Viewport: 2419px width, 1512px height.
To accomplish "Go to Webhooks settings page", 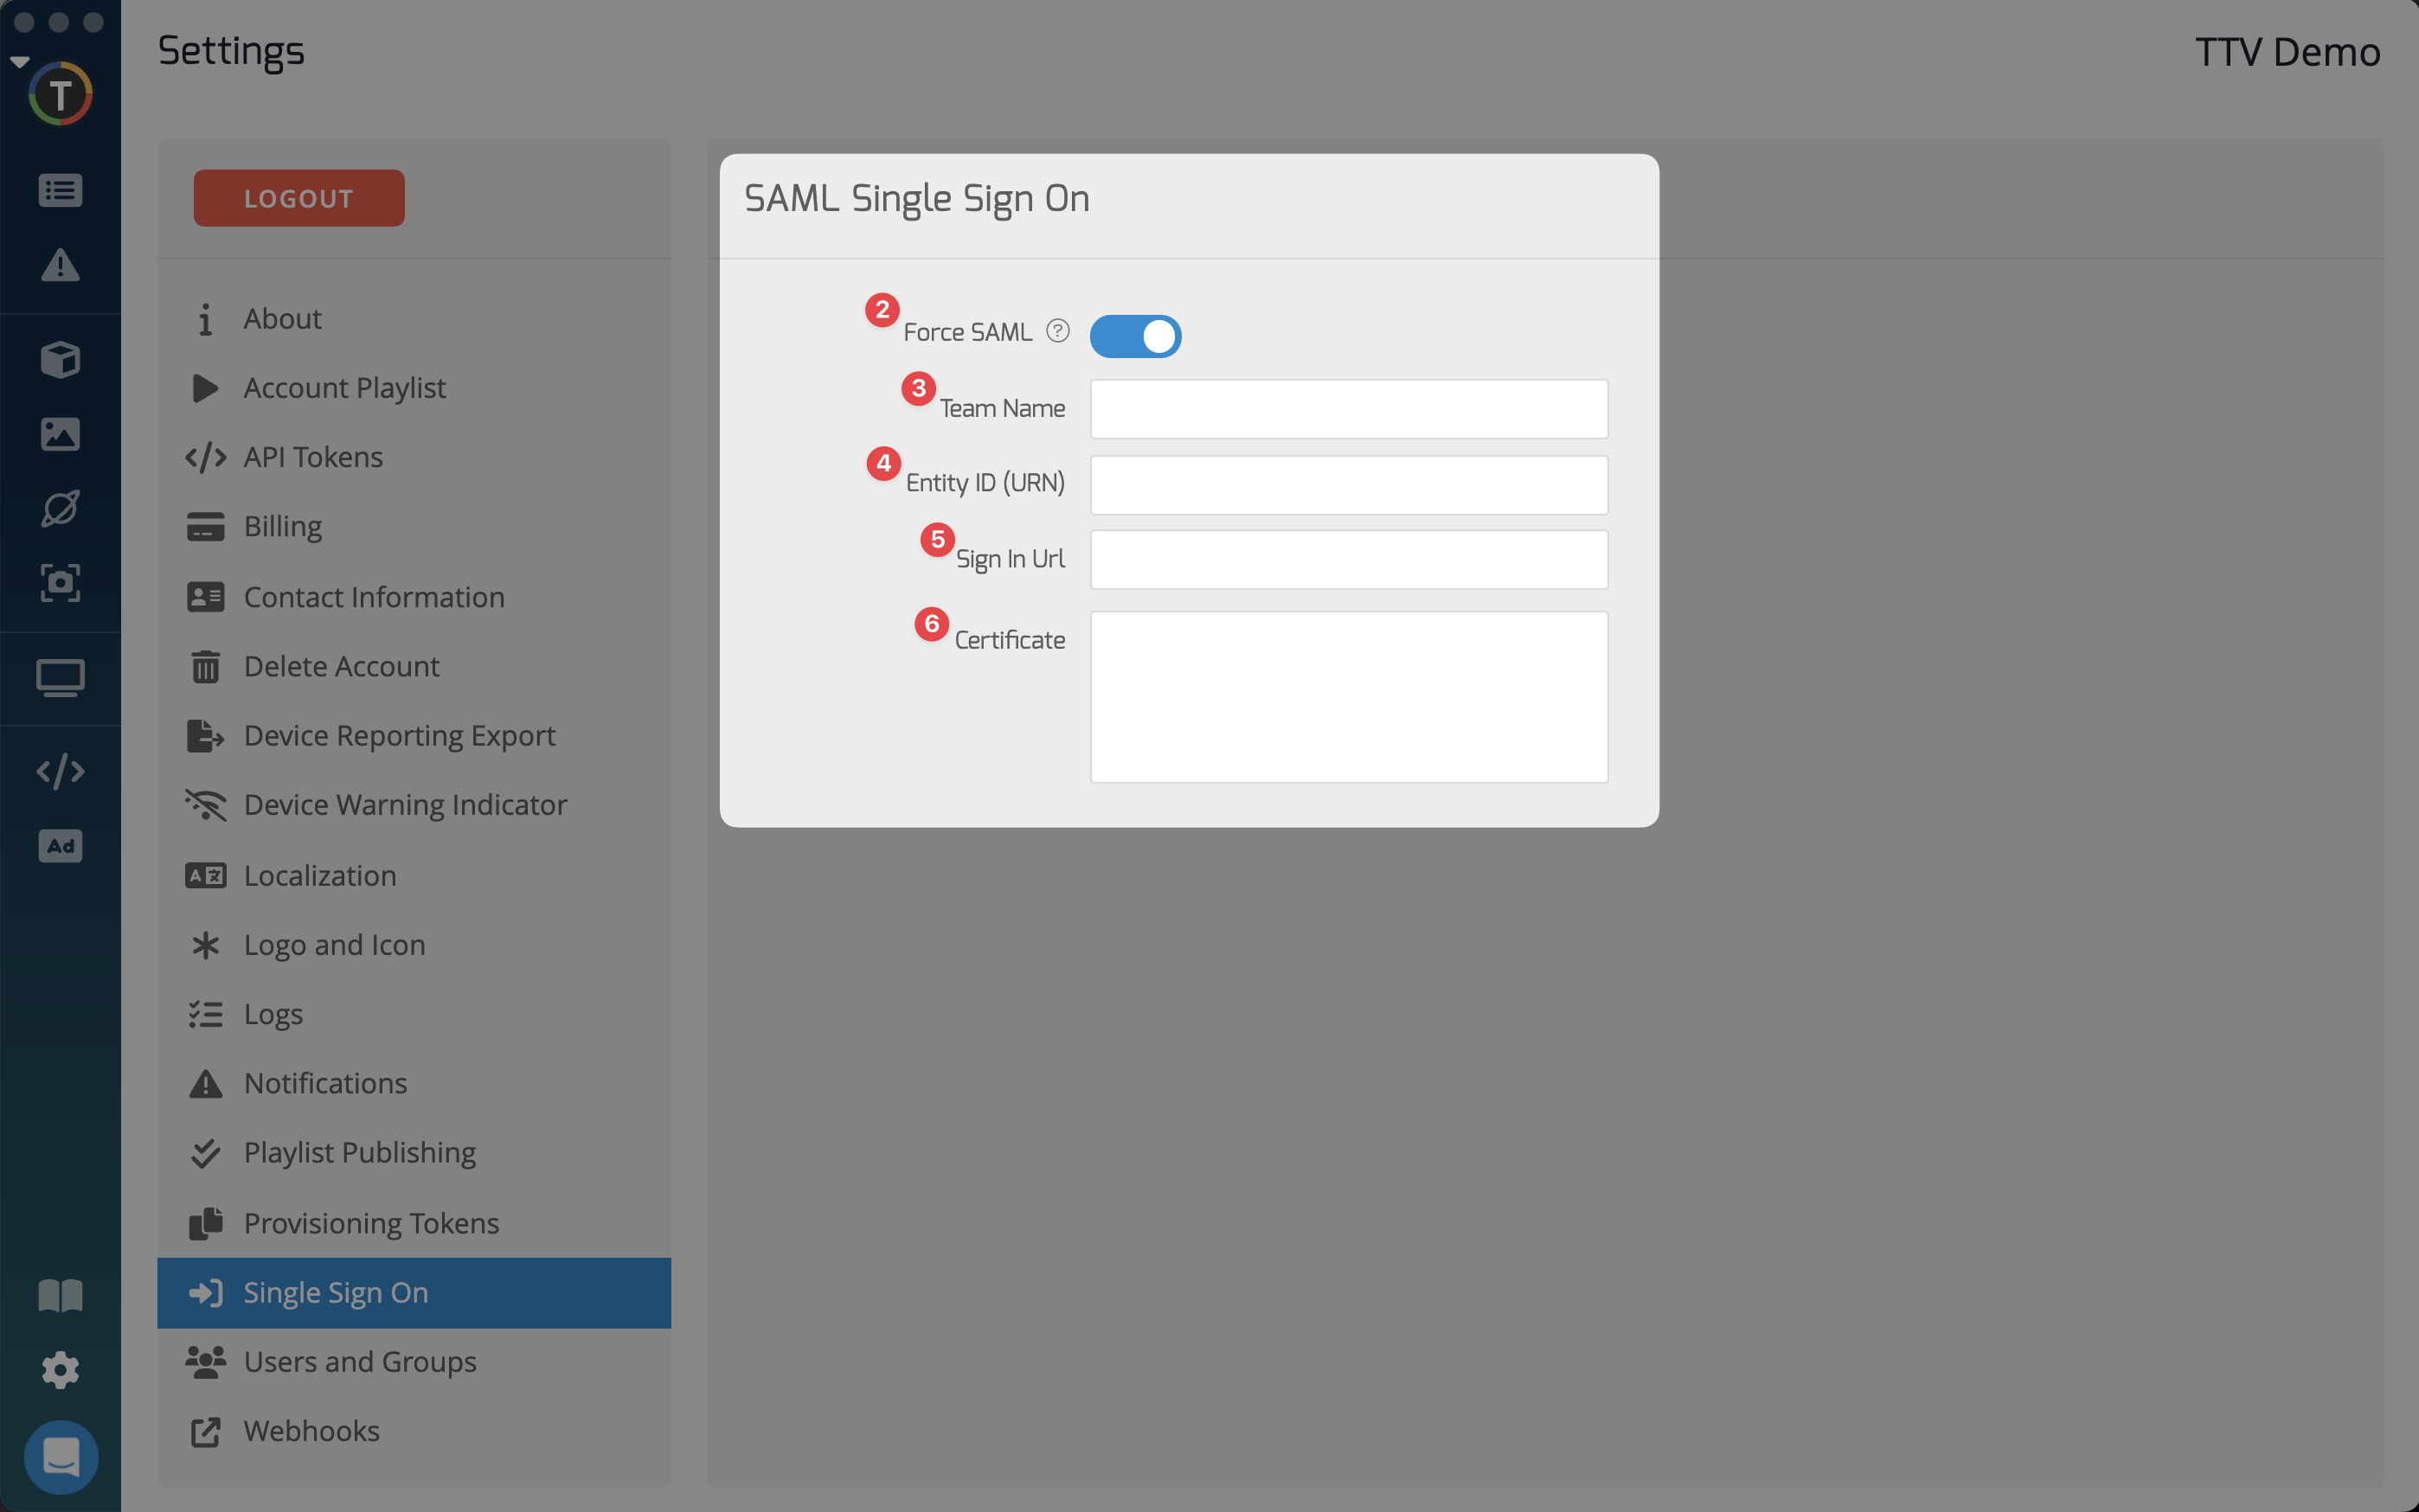I will click(x=311, y=1431).
